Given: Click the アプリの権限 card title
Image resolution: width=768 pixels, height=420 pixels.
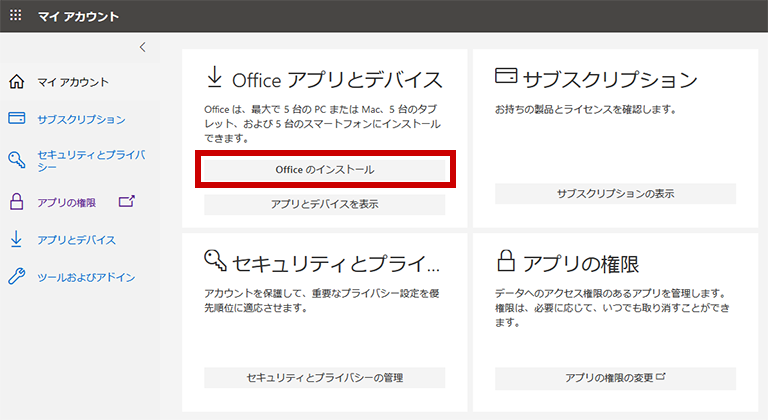Looking at the screenshot, I should tap(581, 264).
